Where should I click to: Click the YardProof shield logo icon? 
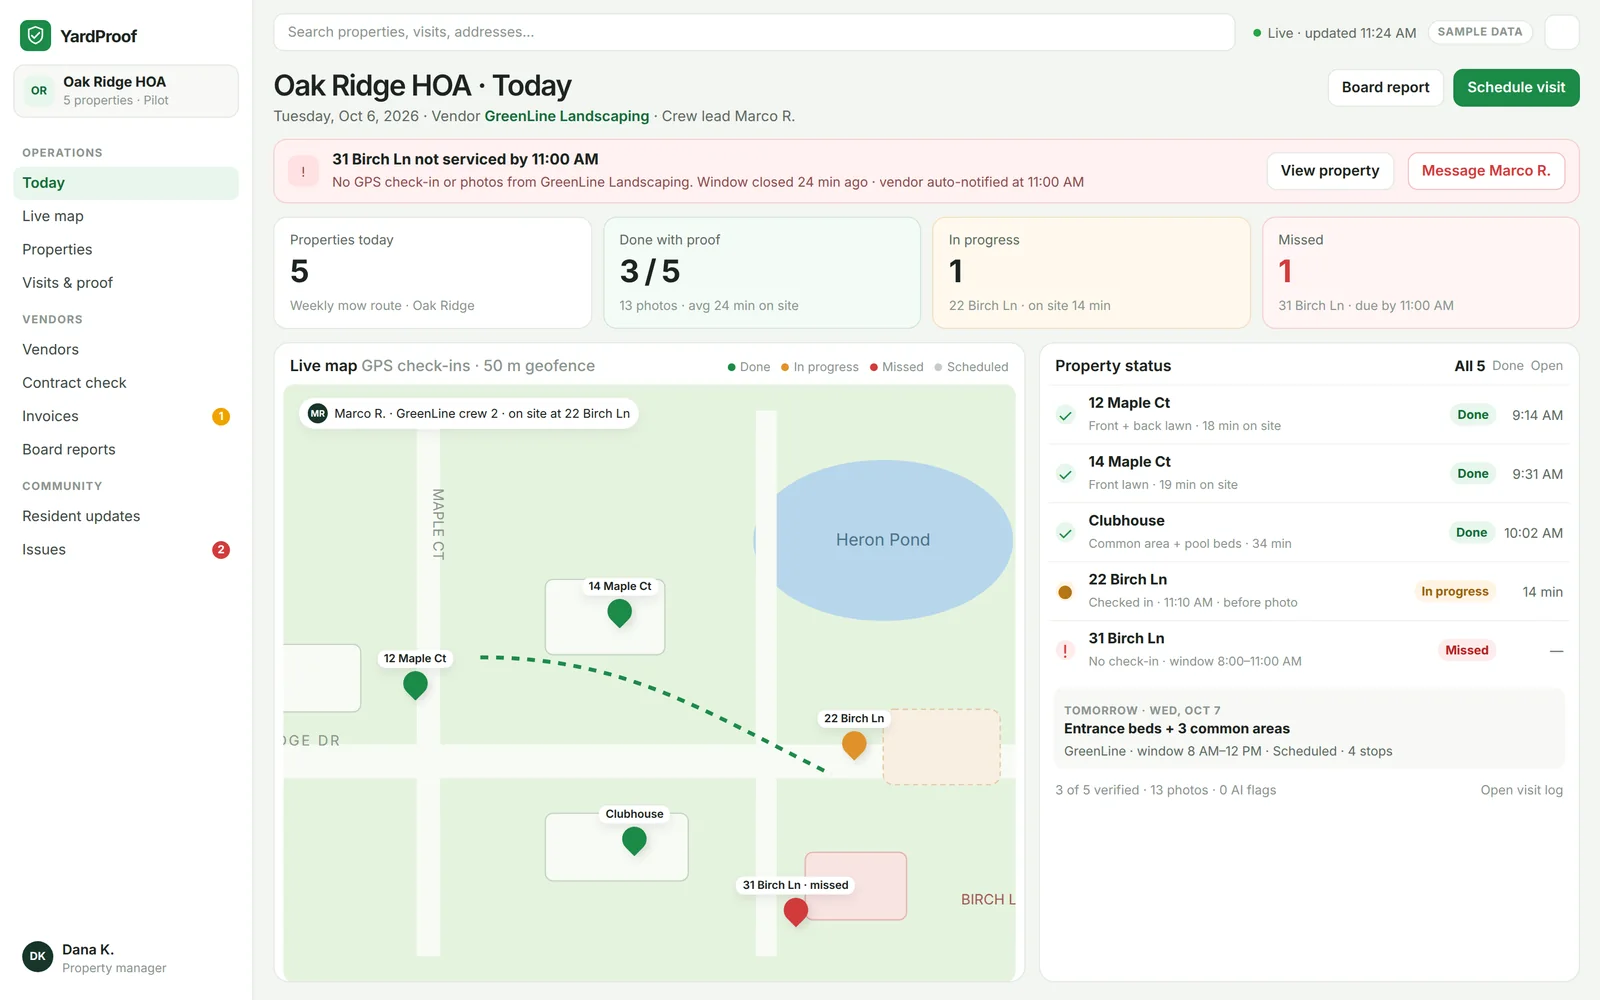36,36
